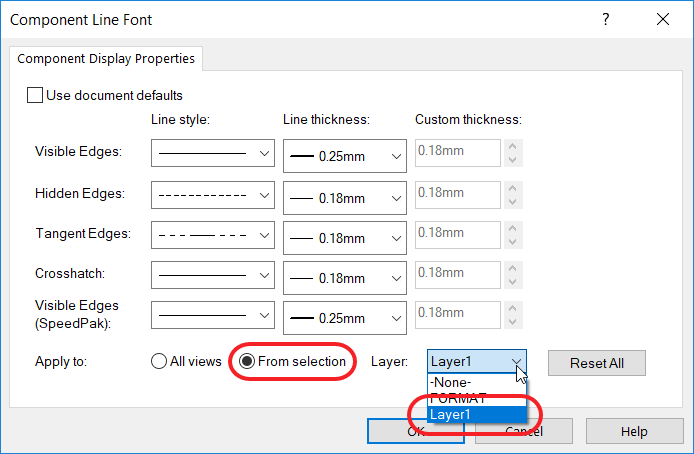The width and height of the screenshot is (694, 454).
Task: Switch to Component Display Properties tab
Action: click(105, 59)
